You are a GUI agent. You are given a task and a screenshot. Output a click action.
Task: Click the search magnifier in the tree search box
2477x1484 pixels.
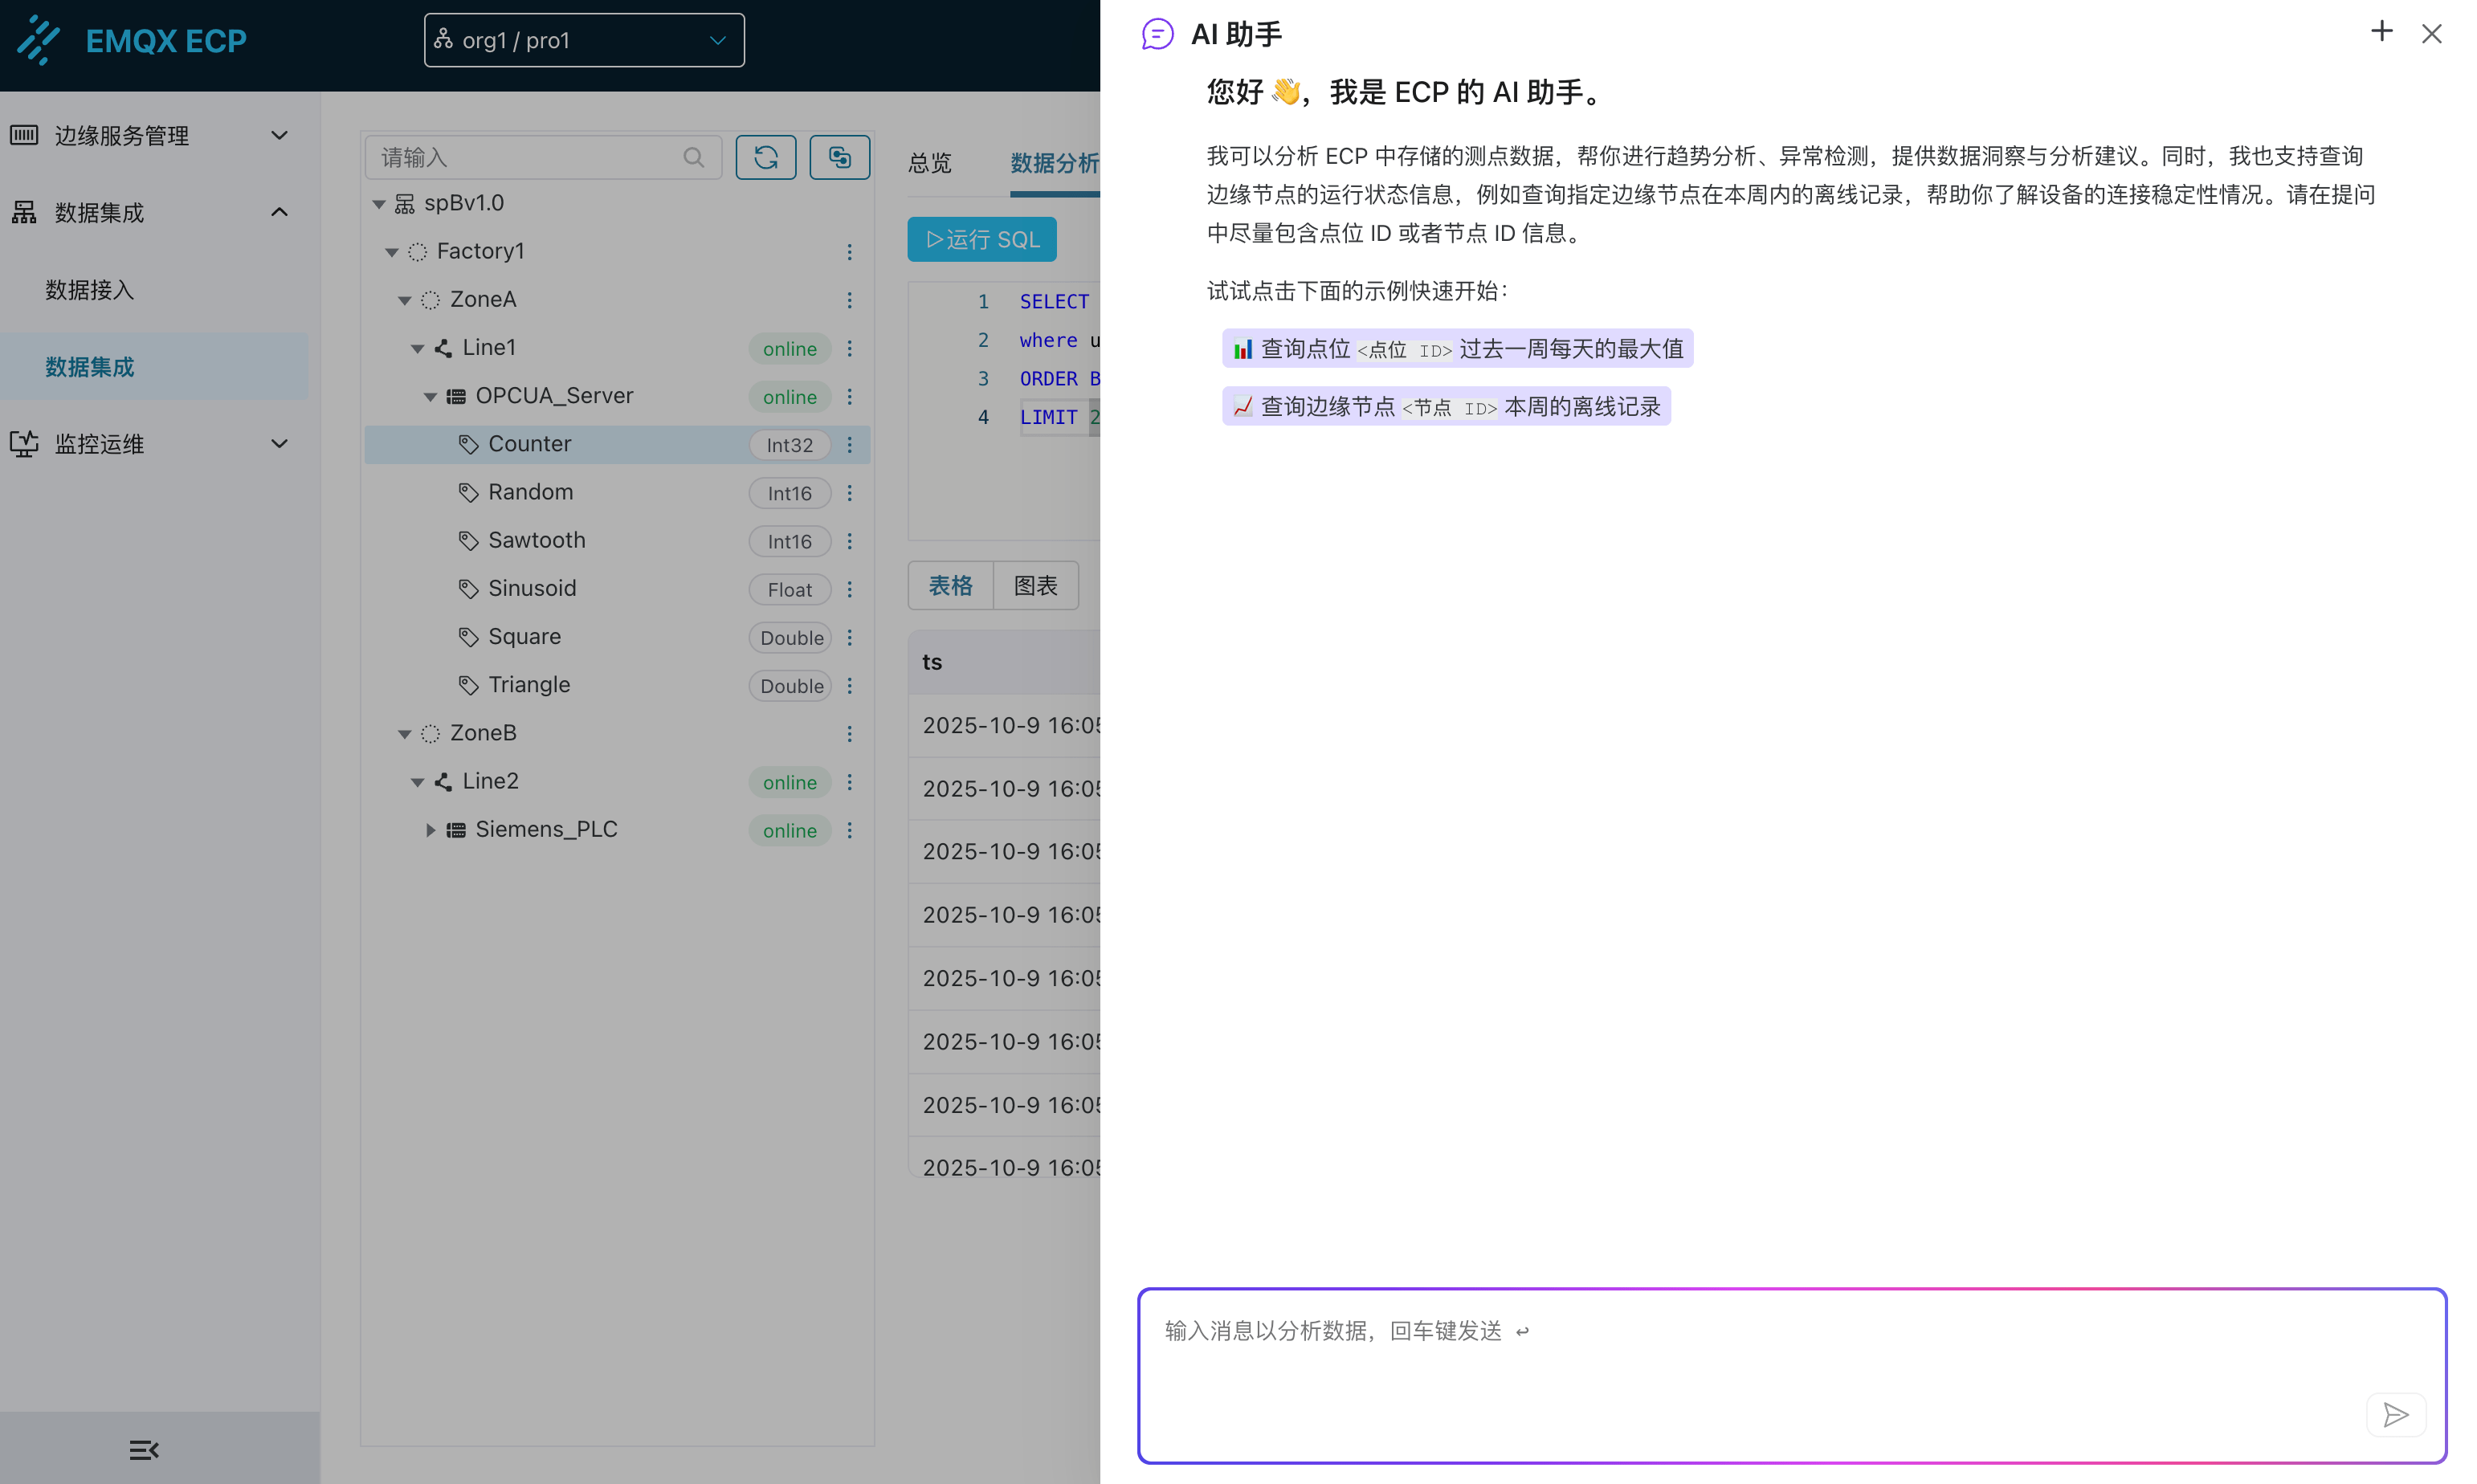(694, 157)
